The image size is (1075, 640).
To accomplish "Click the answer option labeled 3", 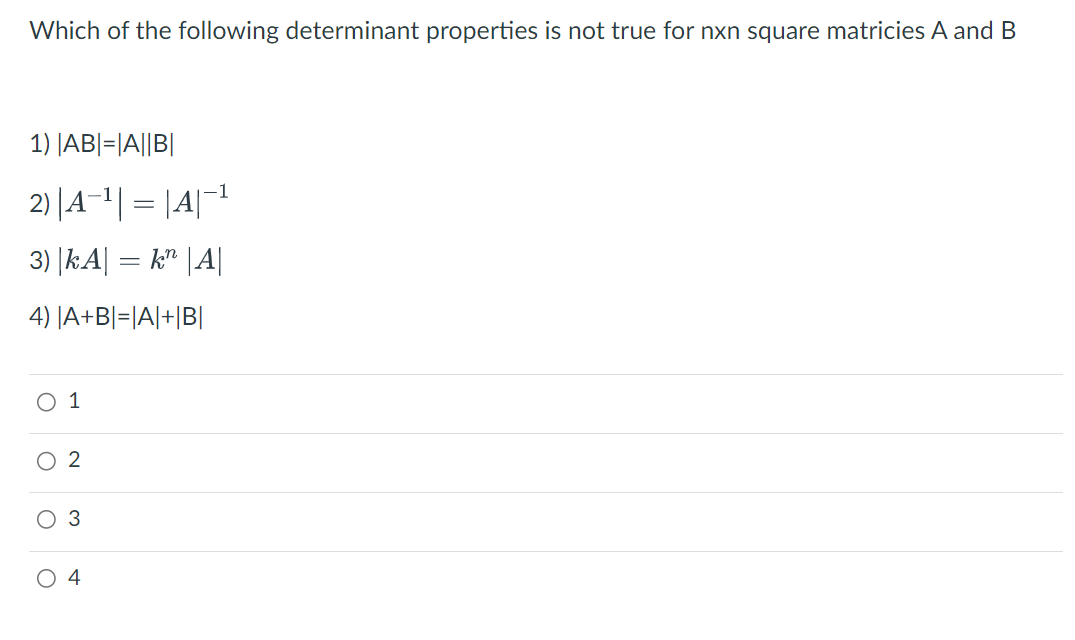I will click(72, 519).
